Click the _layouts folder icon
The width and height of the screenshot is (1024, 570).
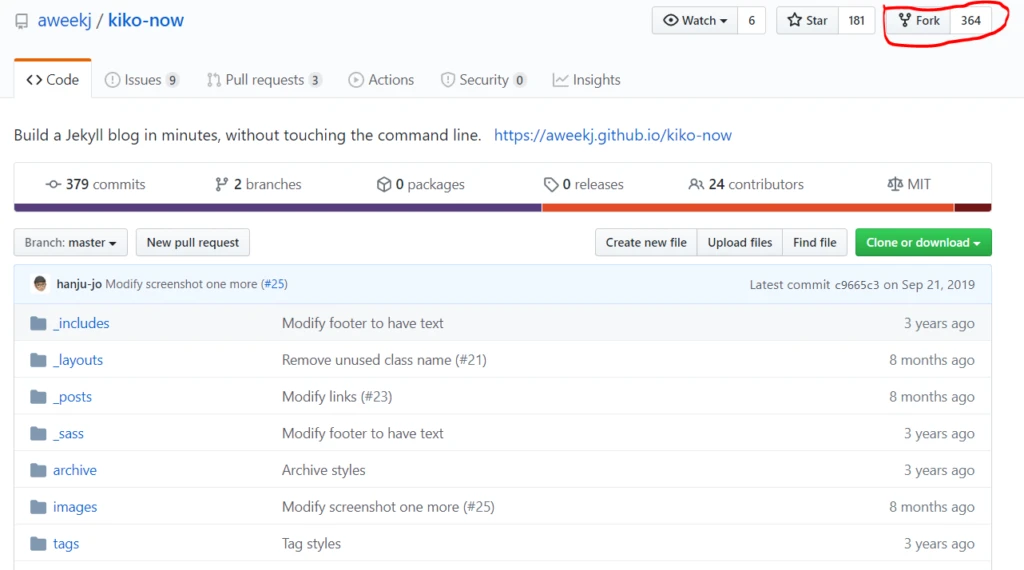(x=39, y=360)
